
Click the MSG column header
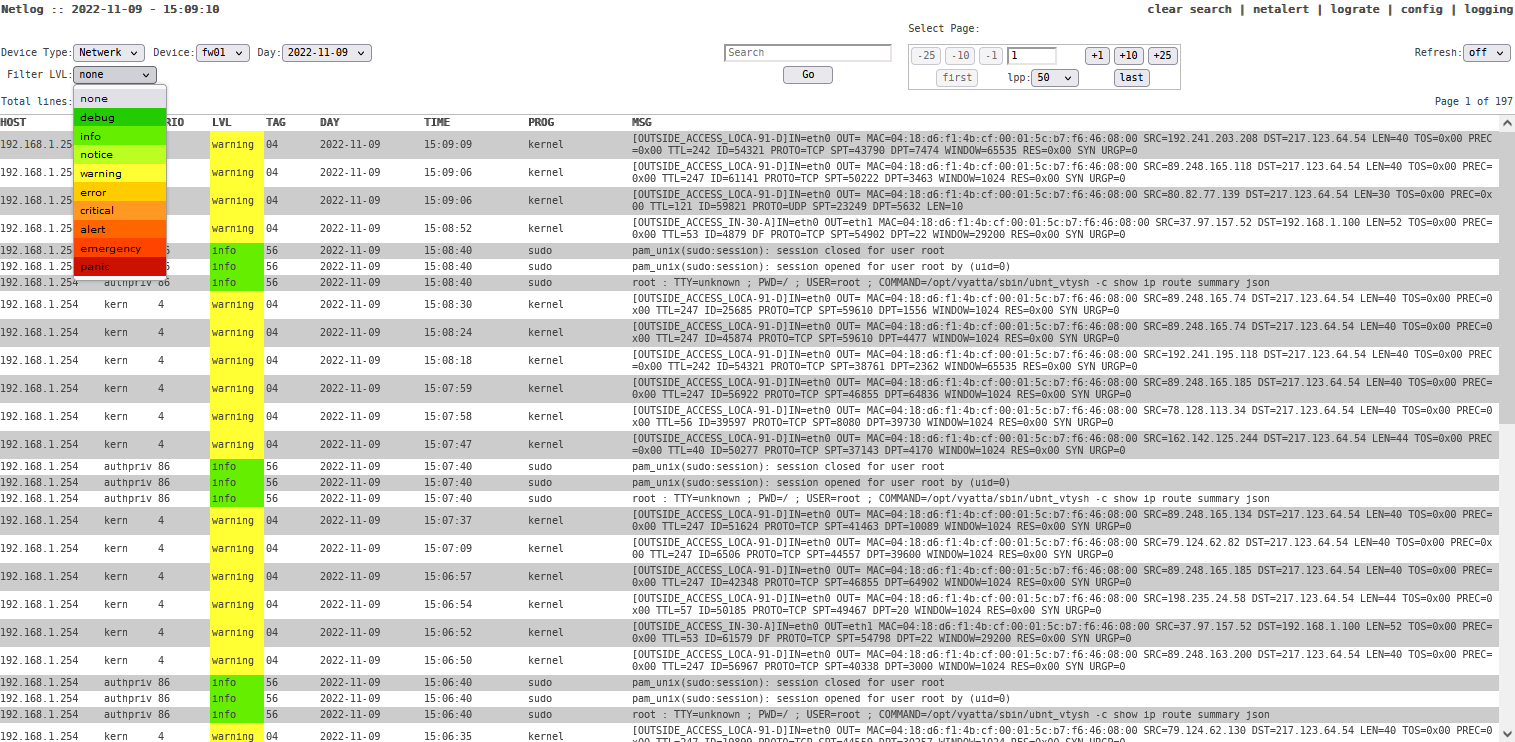[642, 122]
